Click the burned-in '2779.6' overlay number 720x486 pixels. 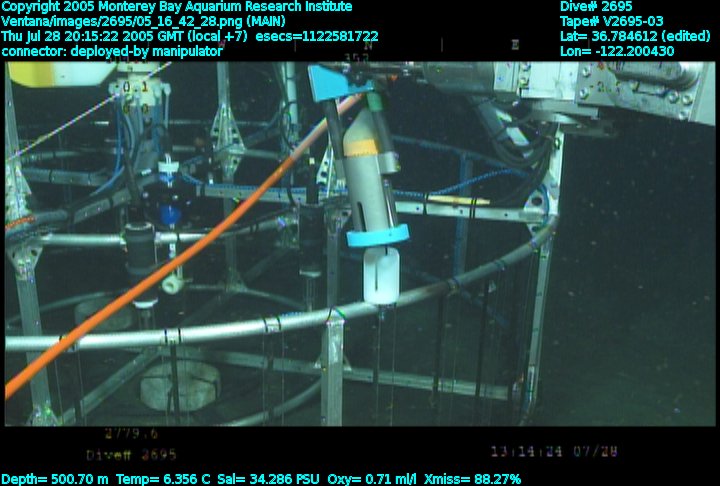[131, 433]
